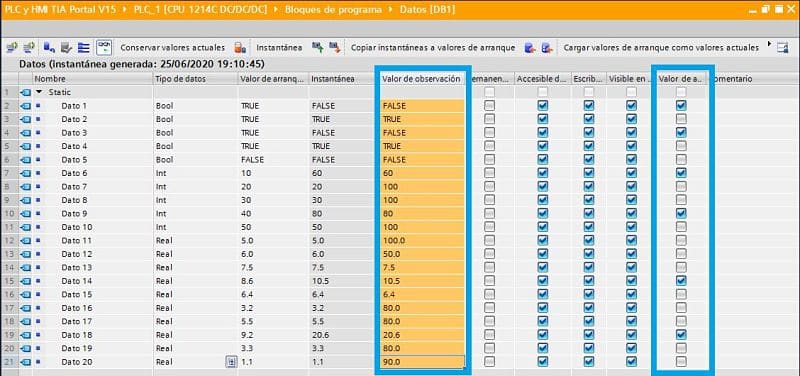
Task: Click the second icon right of Instantánea
Action: click(335, 47)
